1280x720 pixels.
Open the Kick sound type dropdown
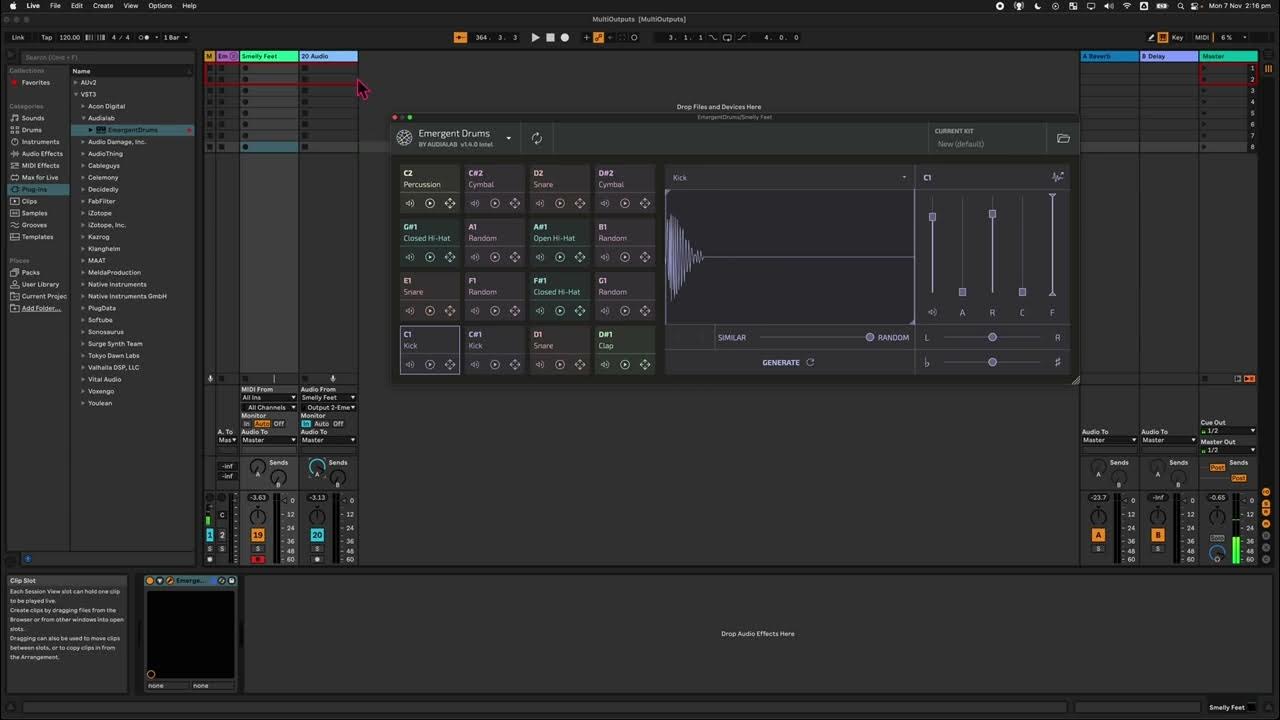(789, 177)
